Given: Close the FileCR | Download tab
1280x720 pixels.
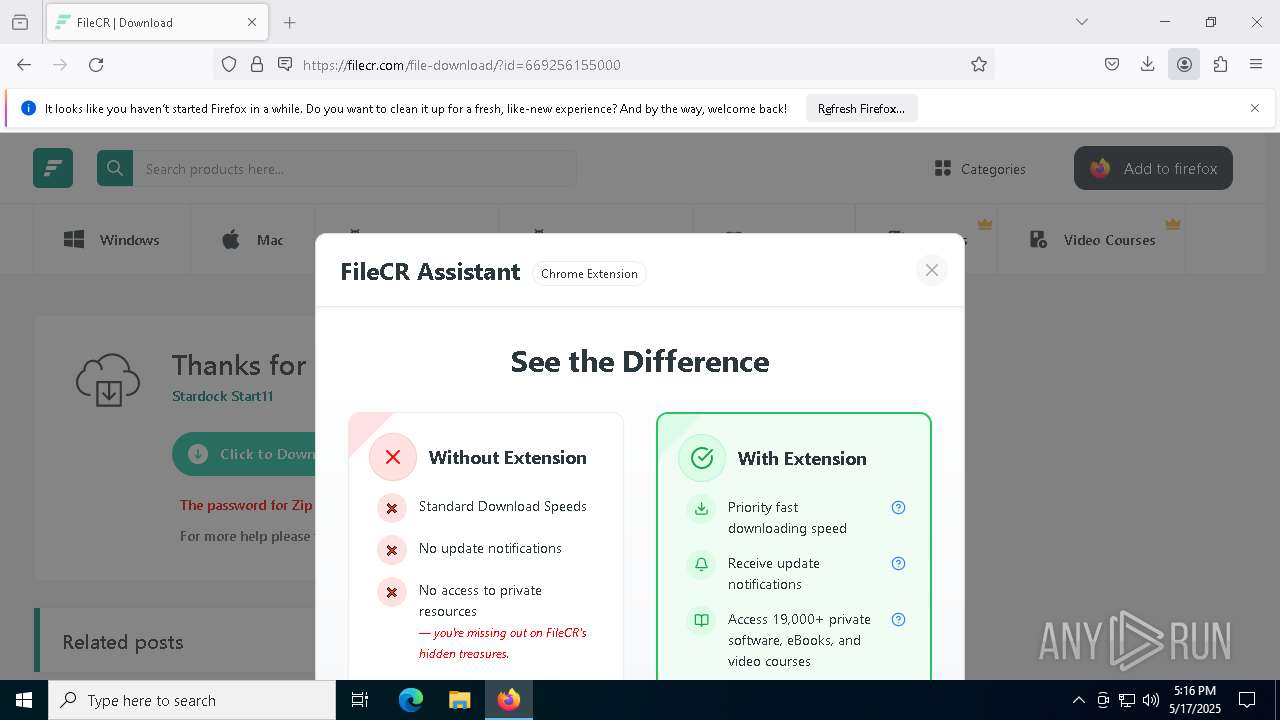Looking at the screenshot, I should (x=252, y=22).
